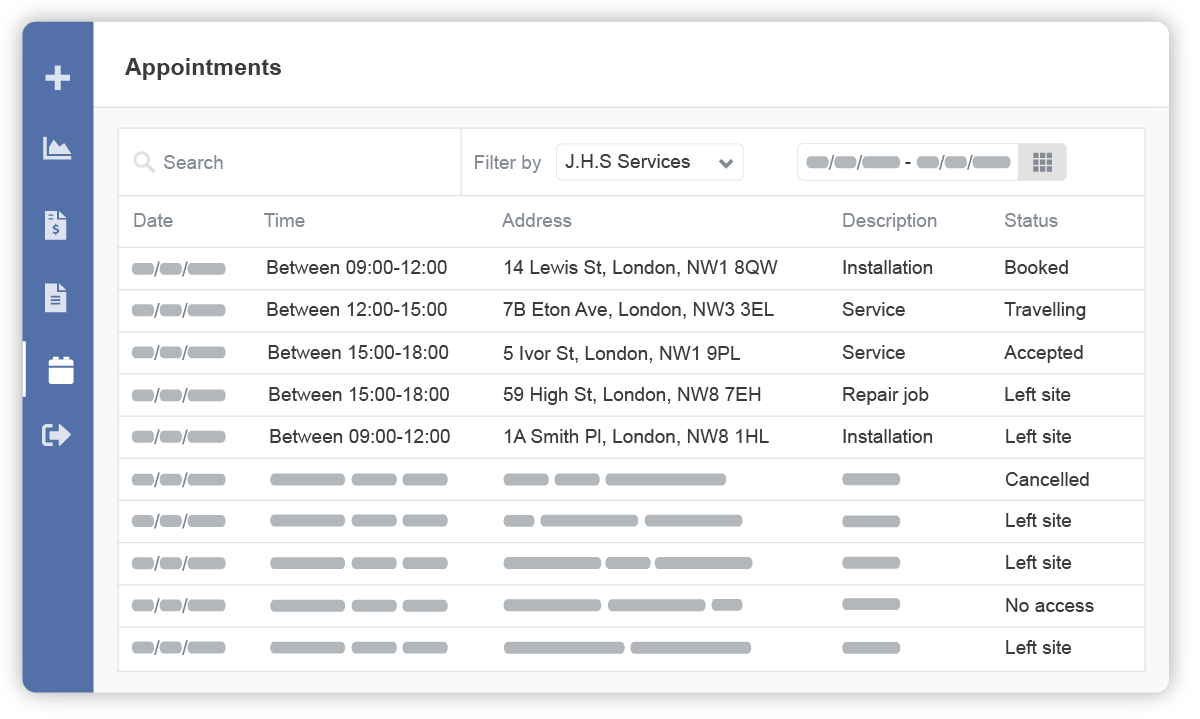This screenshot has height=719, width=1200.
Task: Open the invoices icon in the sidebar
Action: [58, 225]
